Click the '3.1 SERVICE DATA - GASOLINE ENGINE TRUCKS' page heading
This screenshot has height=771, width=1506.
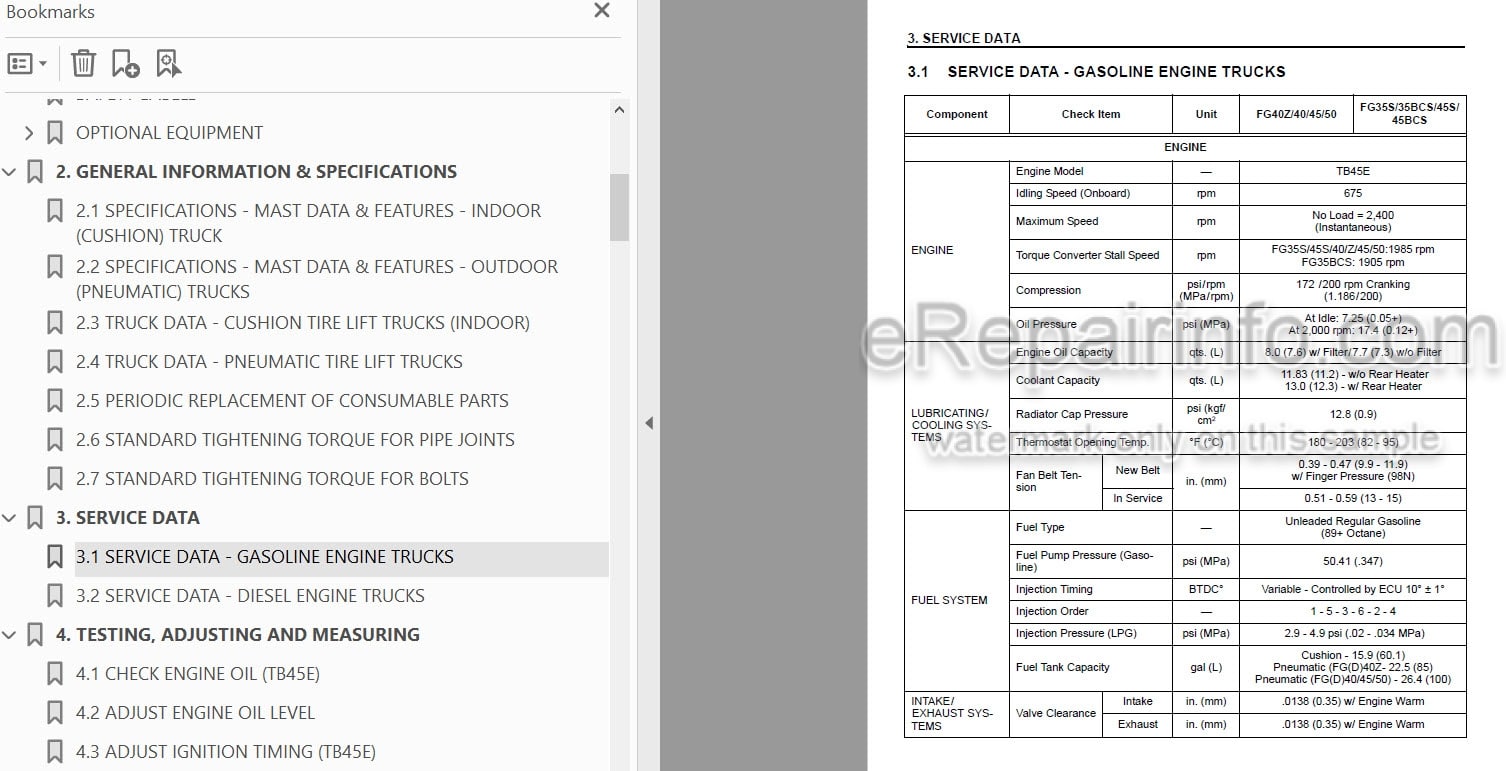(1096, 72)
